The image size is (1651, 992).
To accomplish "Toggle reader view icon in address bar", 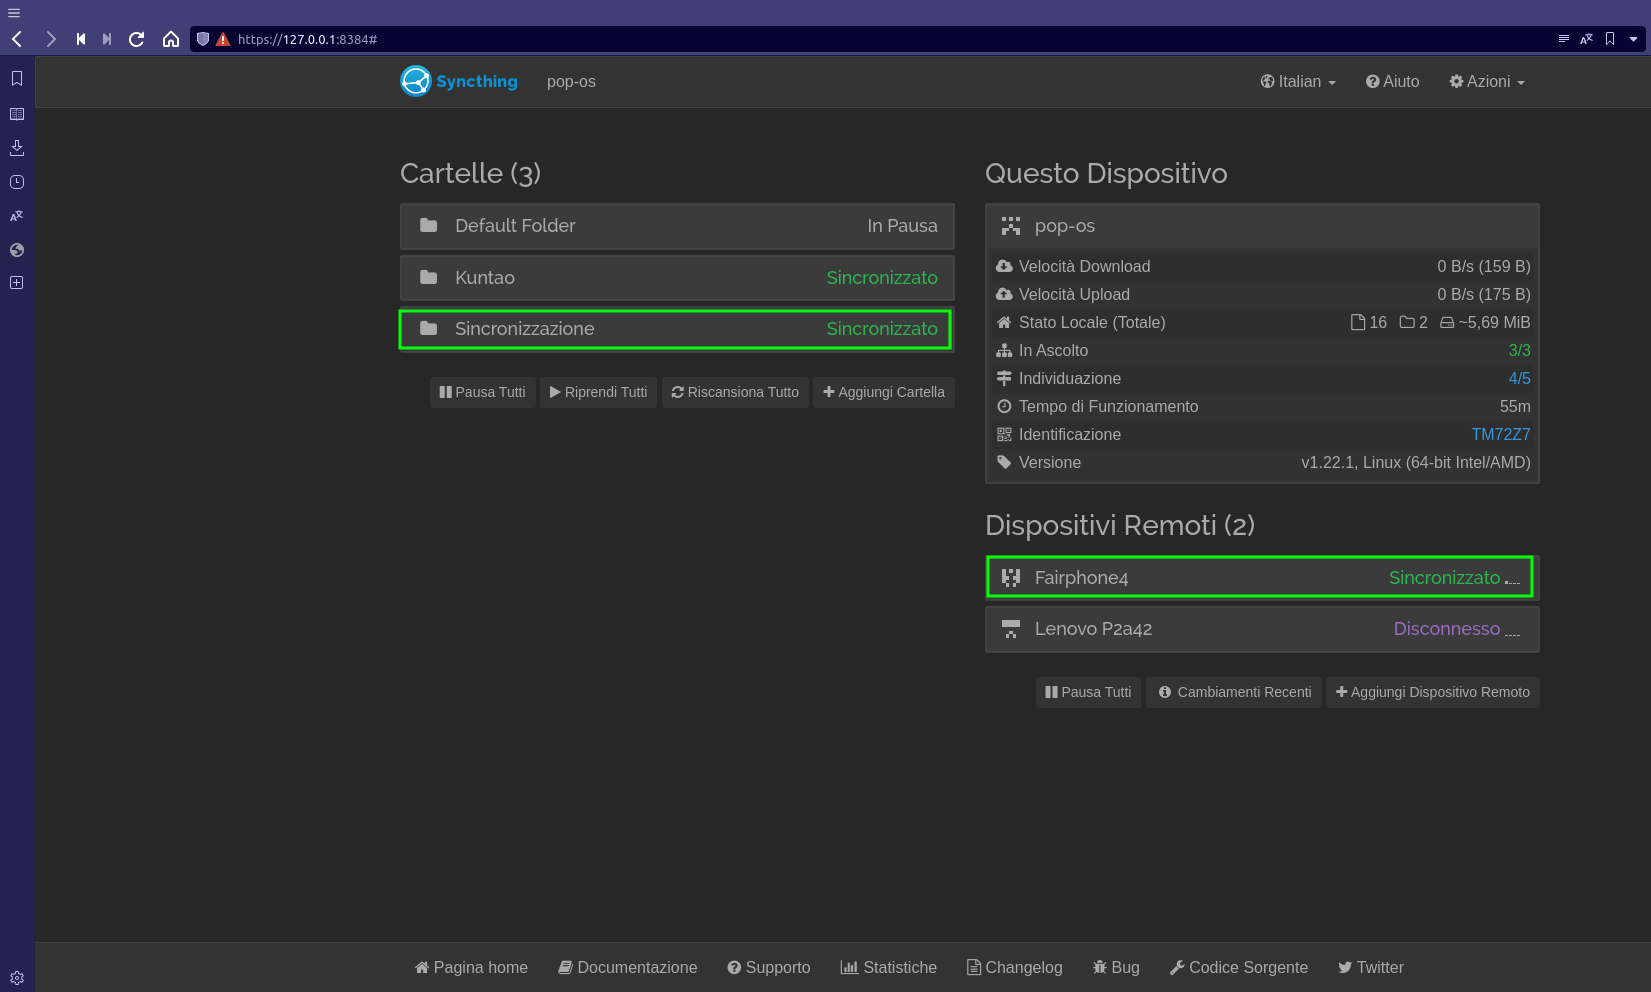I will 1563,39.
